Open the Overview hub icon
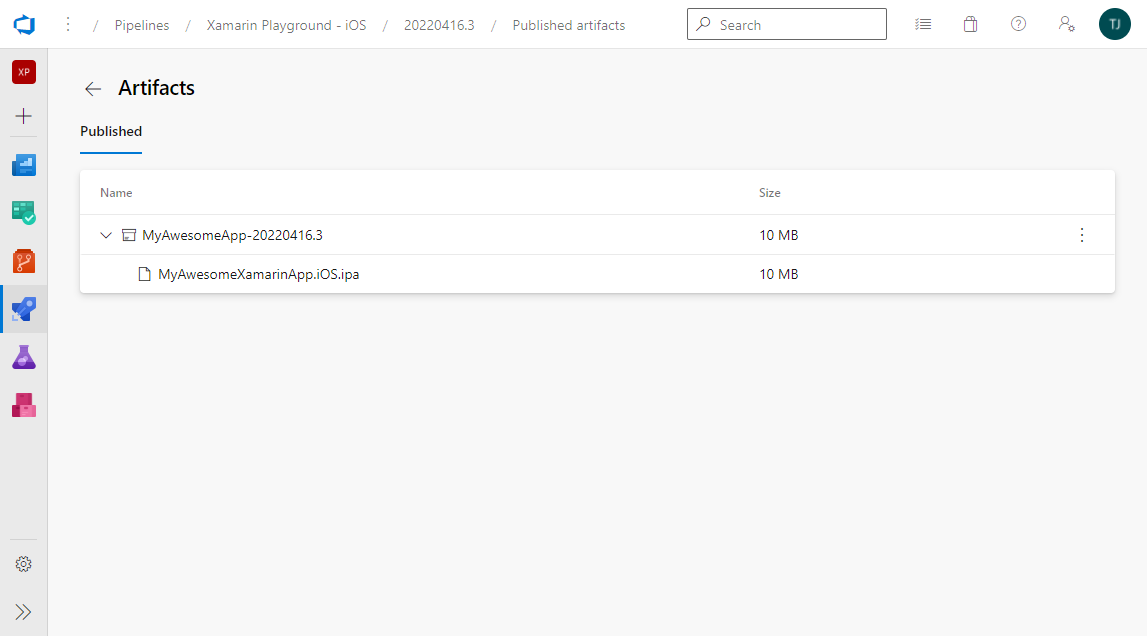Viewport: 1147px width, 636px height. pyautogui.click(x=24, y=165)
